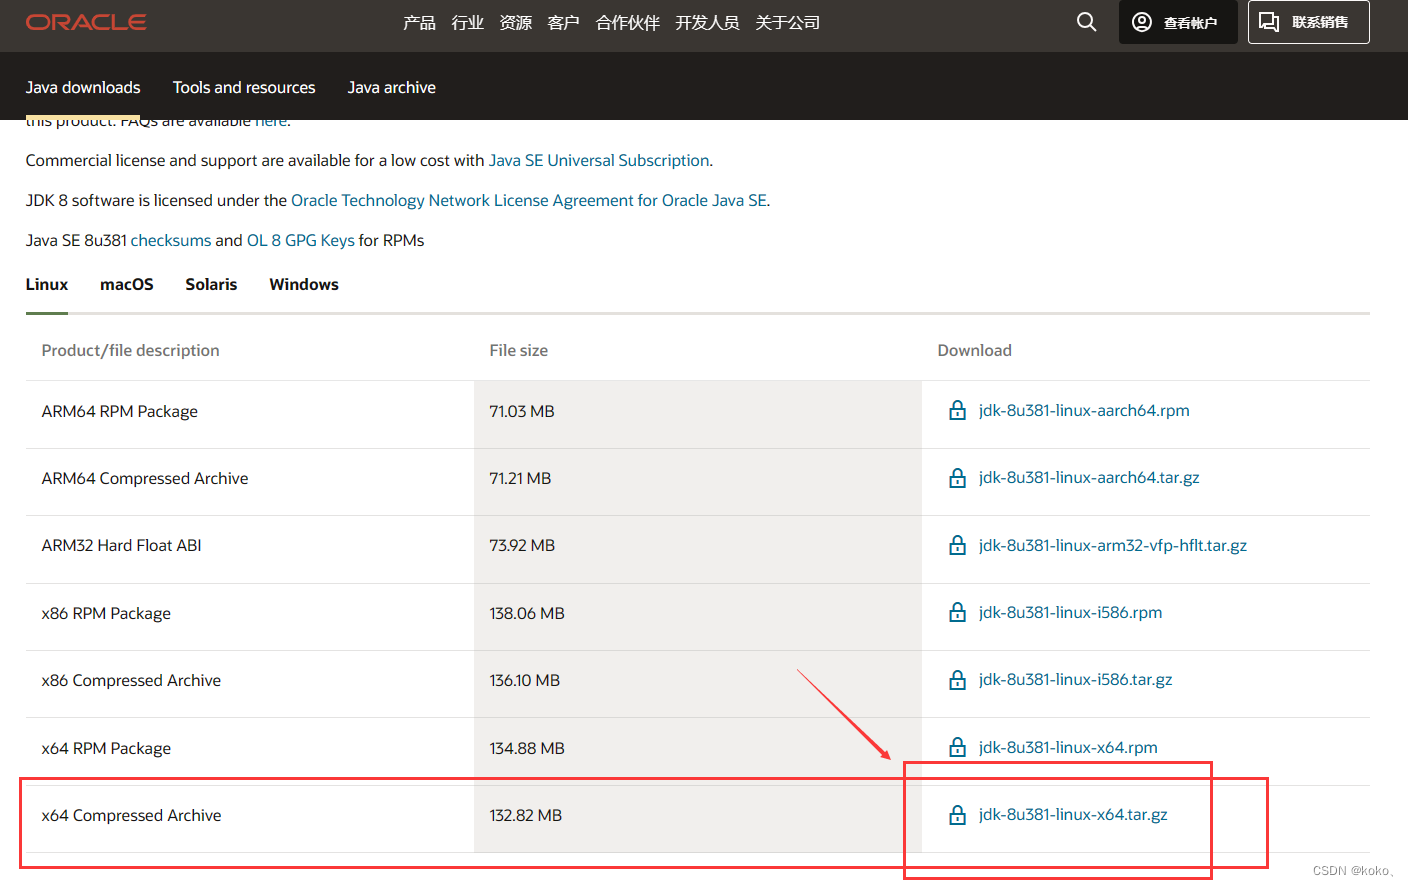This screenshot has width=1408, height=886.
Task: Click the 138.06 MB file size
Action: pyautogui.click(x=527, y=613)
